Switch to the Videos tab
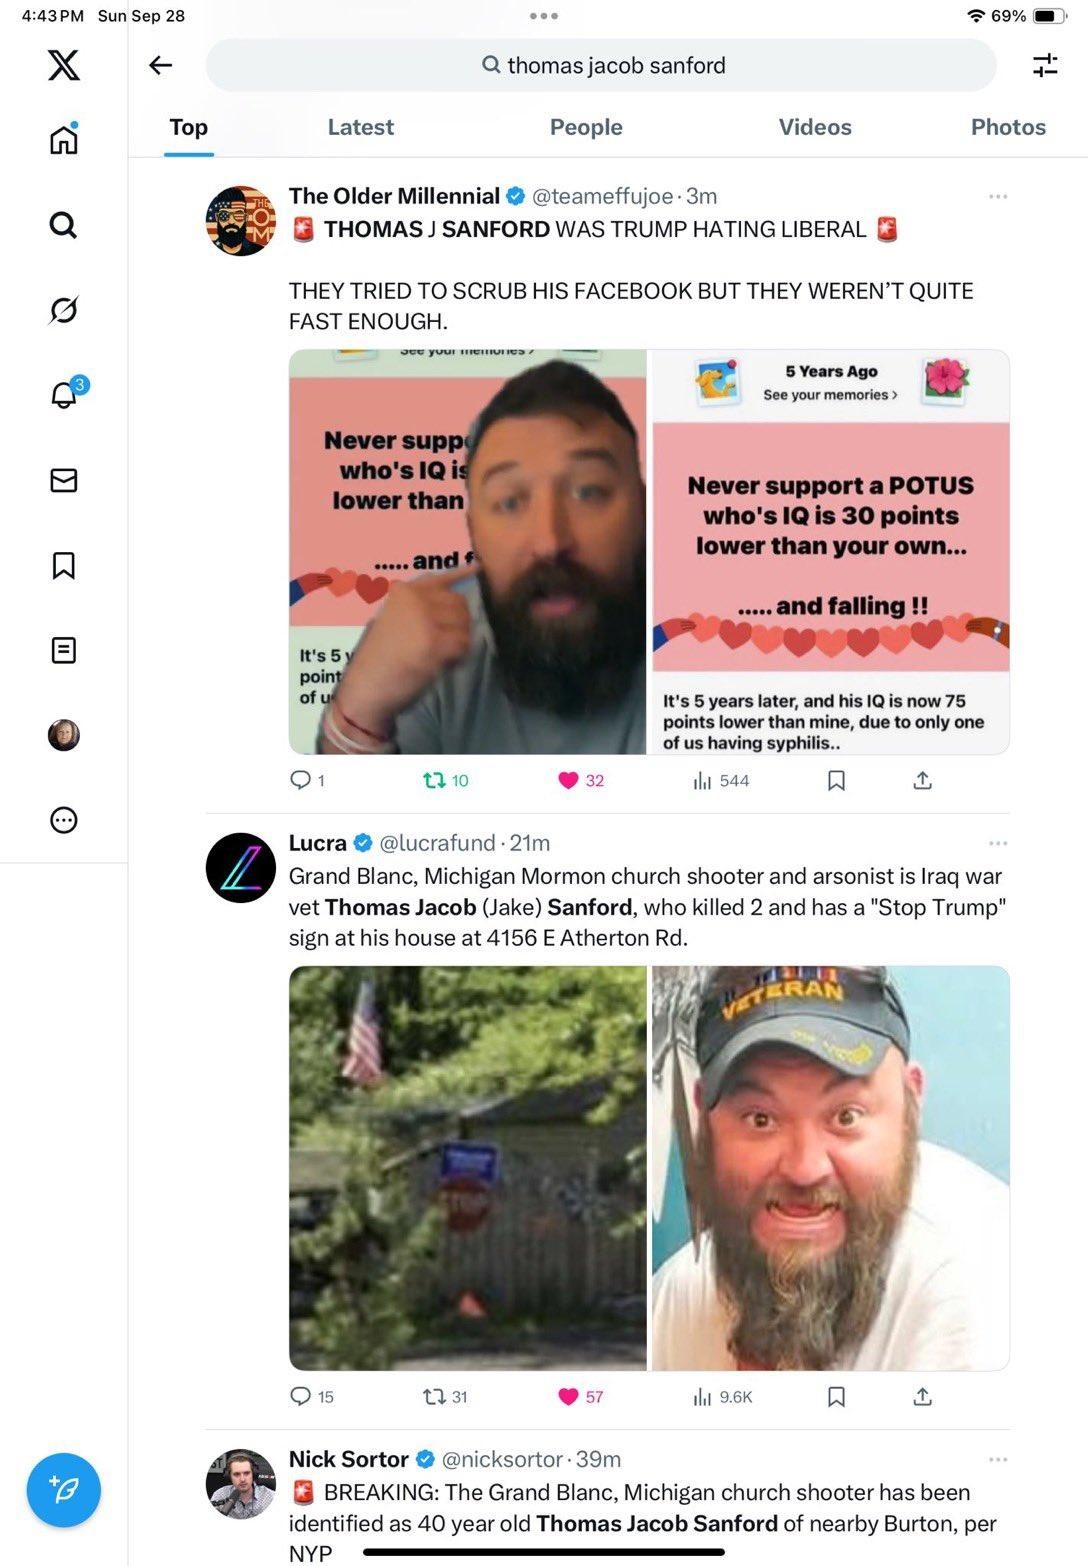1088x1566 pixels. [x=815, y=127]
